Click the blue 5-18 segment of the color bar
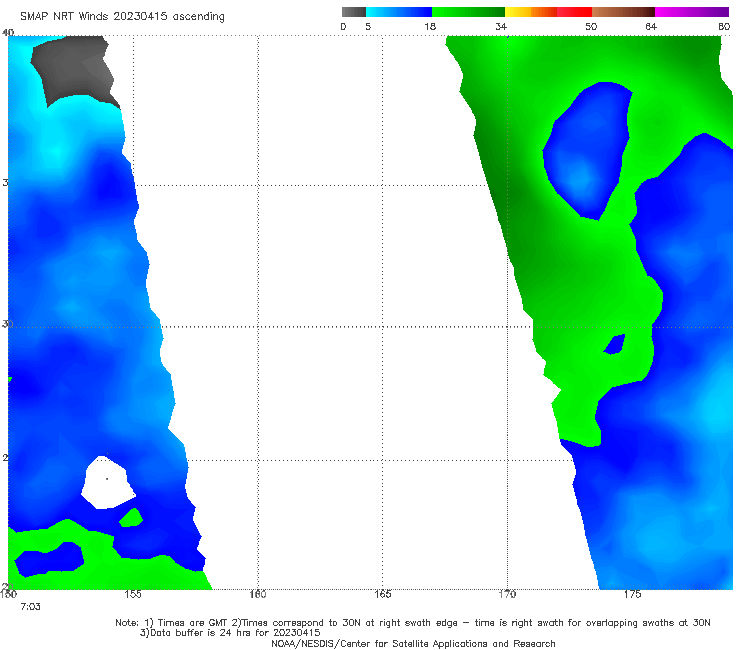The height and width of the screenshot is (650, 740). point(399,12)
